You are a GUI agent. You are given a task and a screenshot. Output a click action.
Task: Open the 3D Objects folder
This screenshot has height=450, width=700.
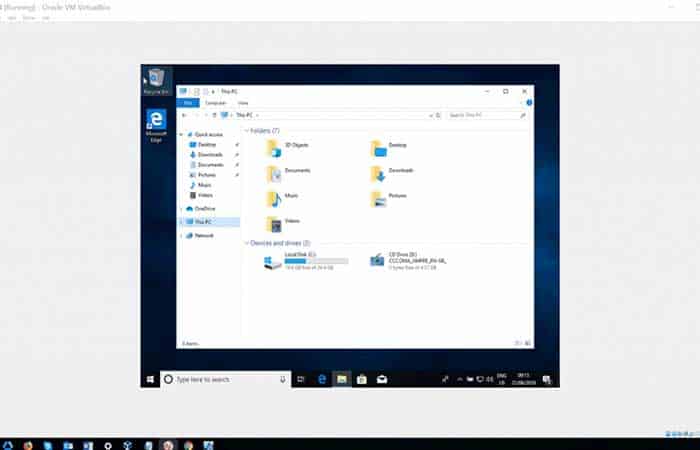[x=287, y=148]
